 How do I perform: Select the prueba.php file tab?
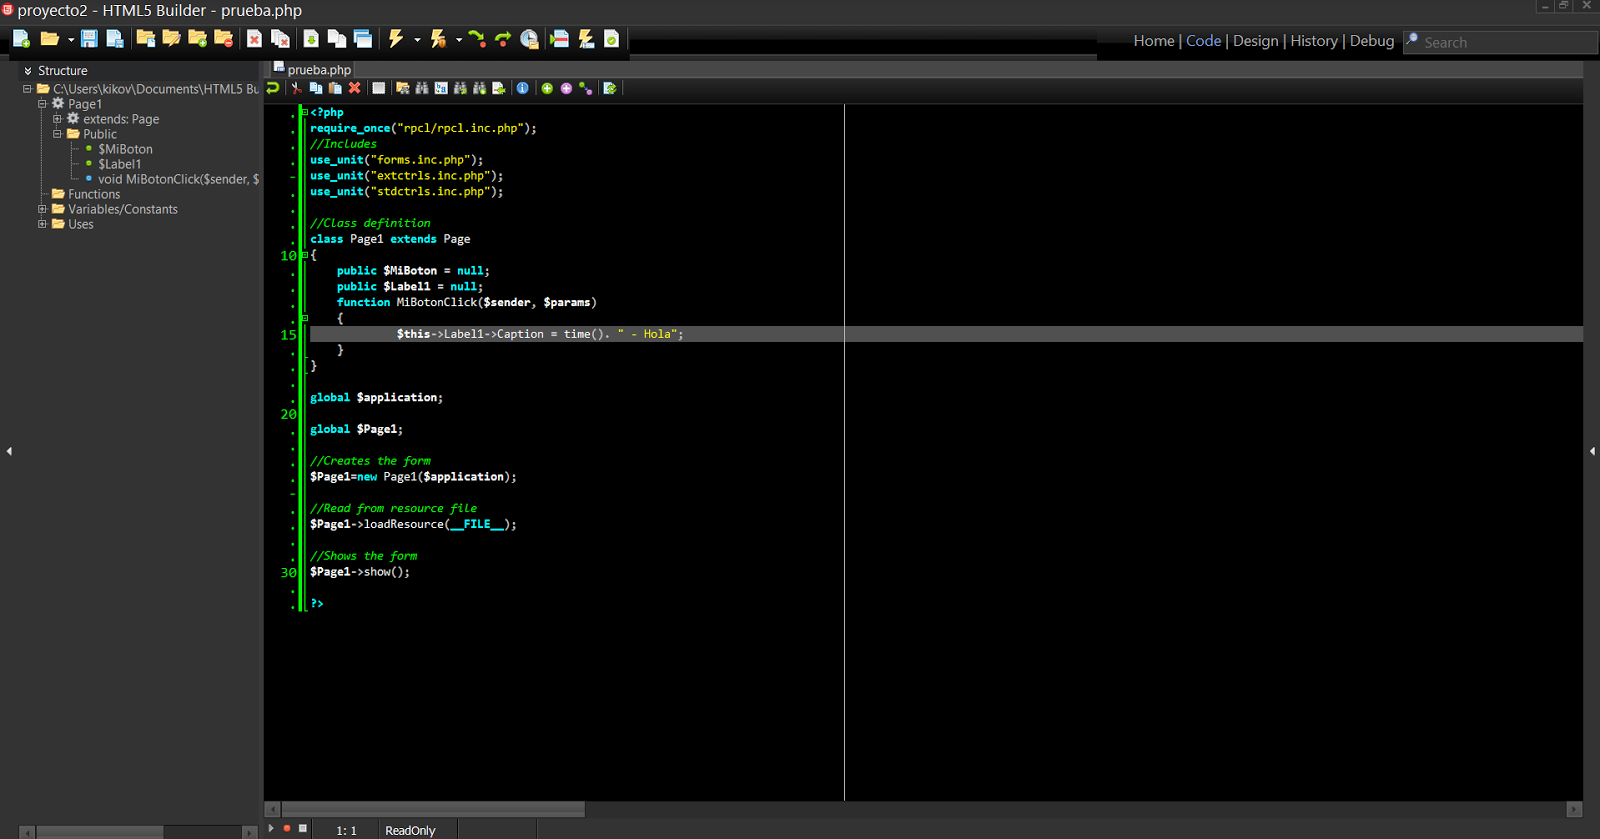tap(318, 70)
